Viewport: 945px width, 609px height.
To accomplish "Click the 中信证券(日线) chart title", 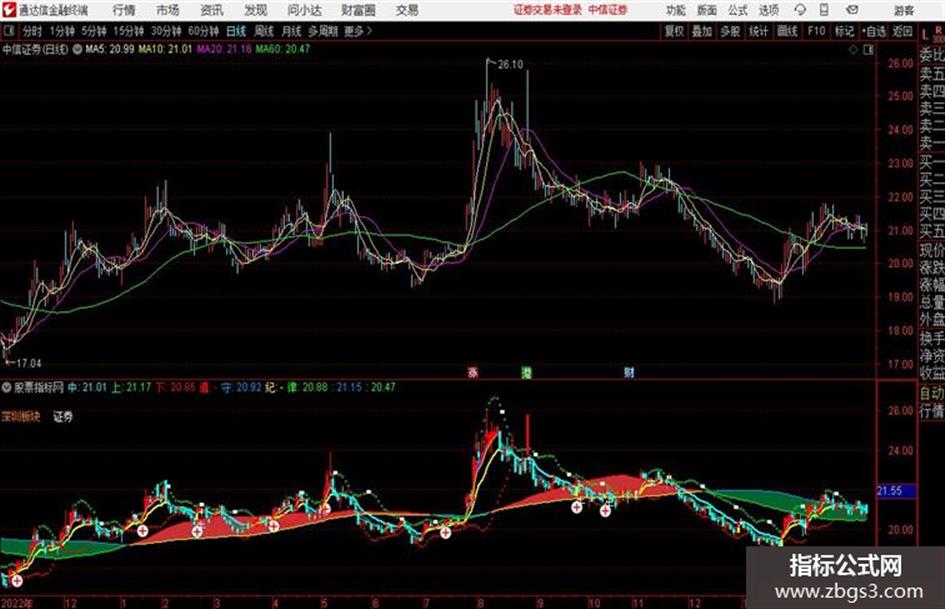I will coord(36,49).
